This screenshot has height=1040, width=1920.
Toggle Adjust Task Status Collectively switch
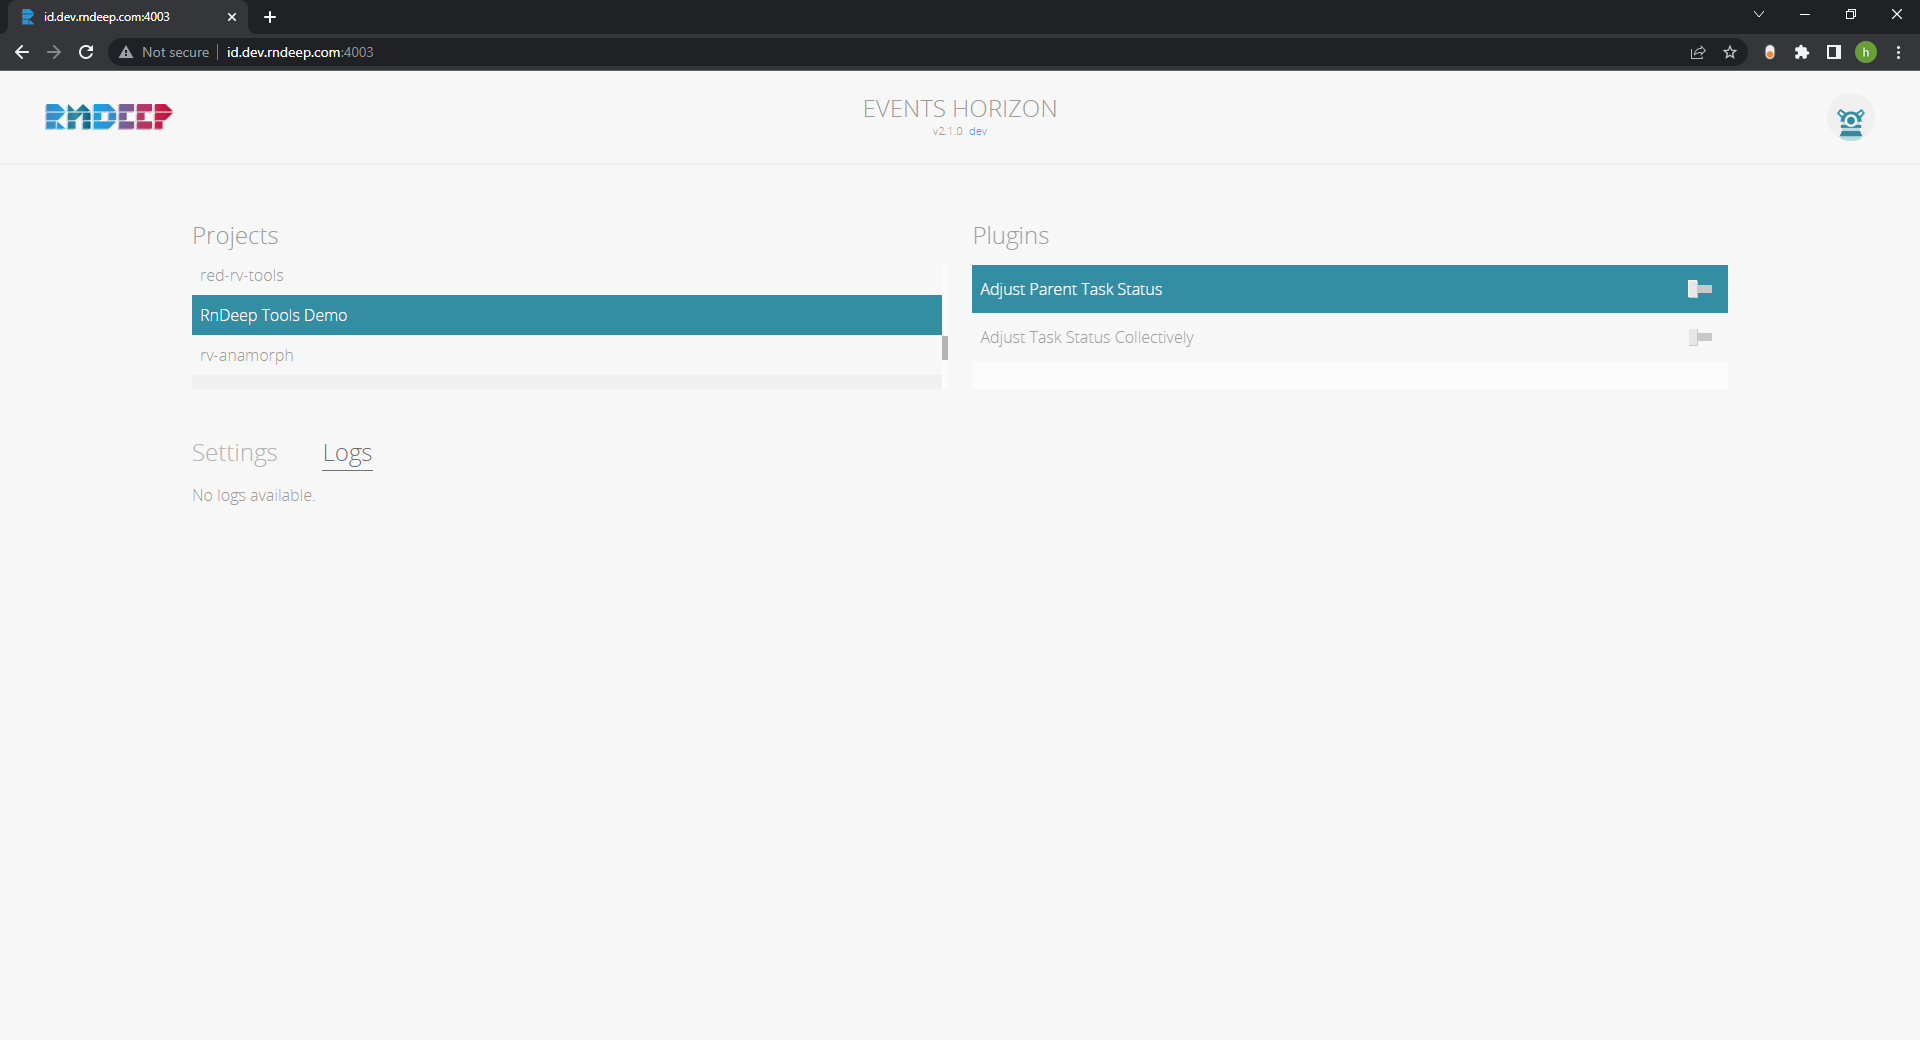(1699, 338)
